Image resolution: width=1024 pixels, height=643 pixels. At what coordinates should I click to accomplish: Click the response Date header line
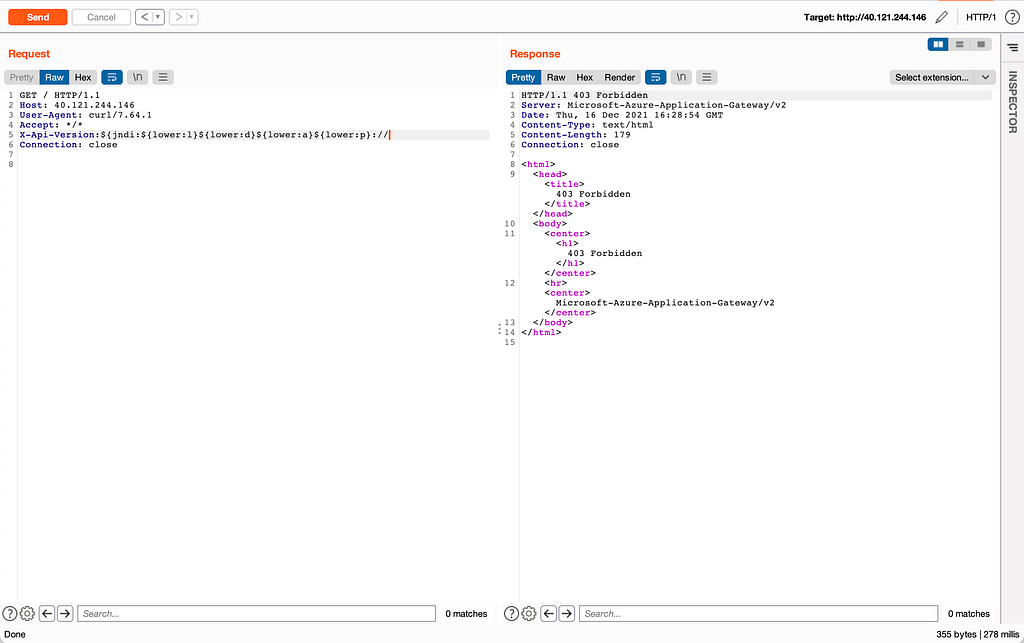coord(622,115)
